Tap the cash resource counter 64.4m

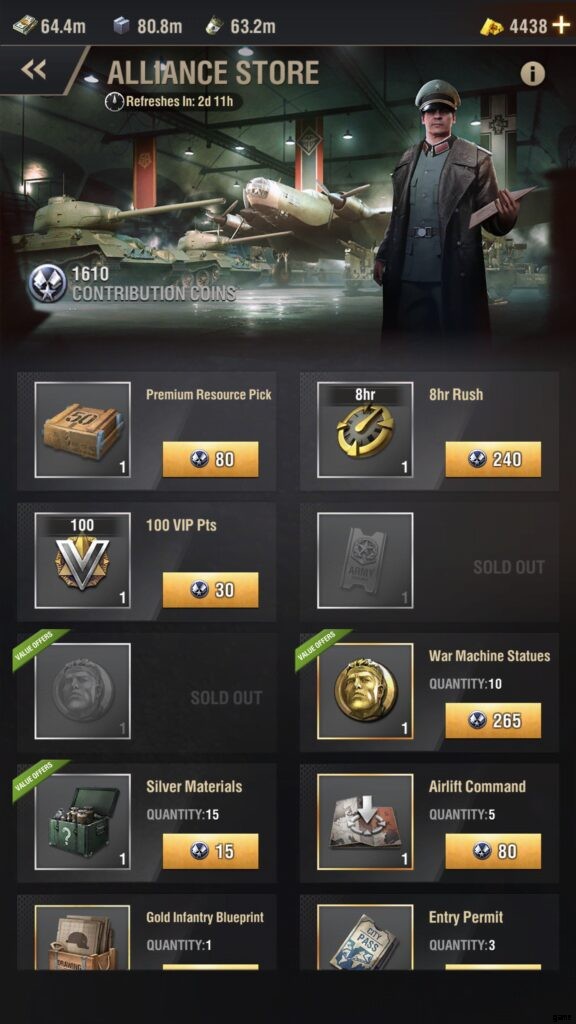point(50,25)
